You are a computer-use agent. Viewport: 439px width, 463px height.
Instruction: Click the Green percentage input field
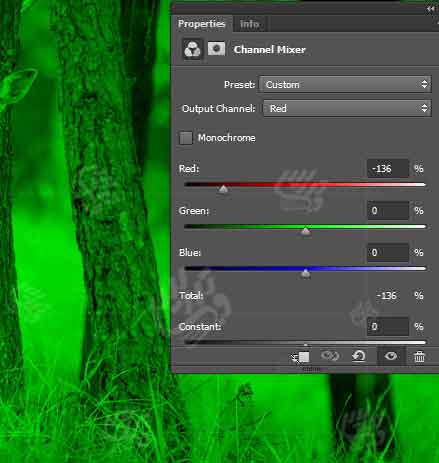pos(388,211)
